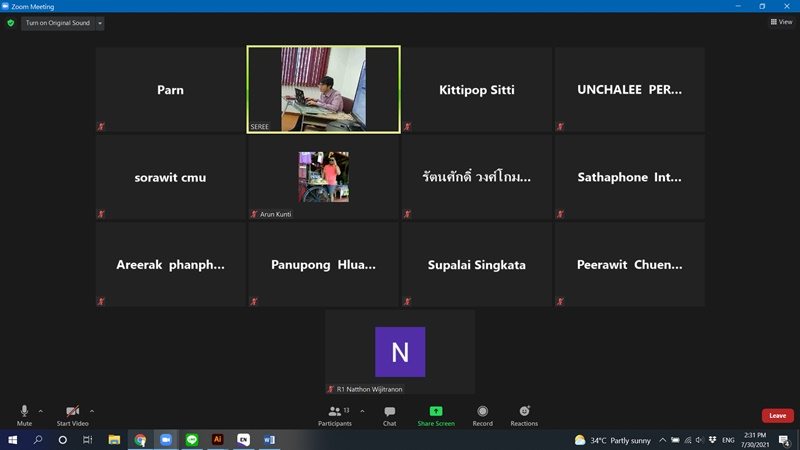Open the Original Sound dropdown arrow
This screenshot has width=800, height=450.
click(x=100, y=23)
